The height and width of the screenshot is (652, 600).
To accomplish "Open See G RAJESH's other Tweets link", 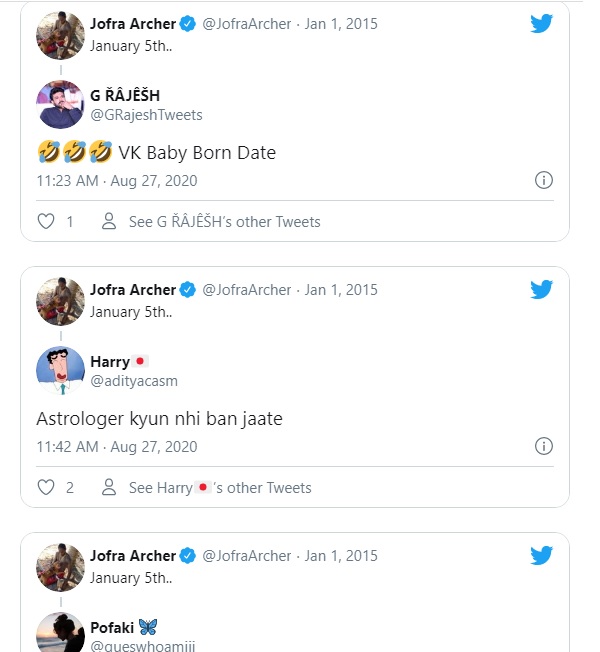I will pyautogui.click(x=225, y=222).
